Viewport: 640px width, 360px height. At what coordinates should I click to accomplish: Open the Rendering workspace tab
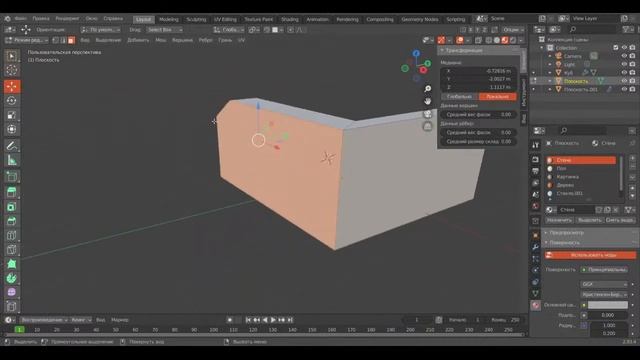point(347,19)
